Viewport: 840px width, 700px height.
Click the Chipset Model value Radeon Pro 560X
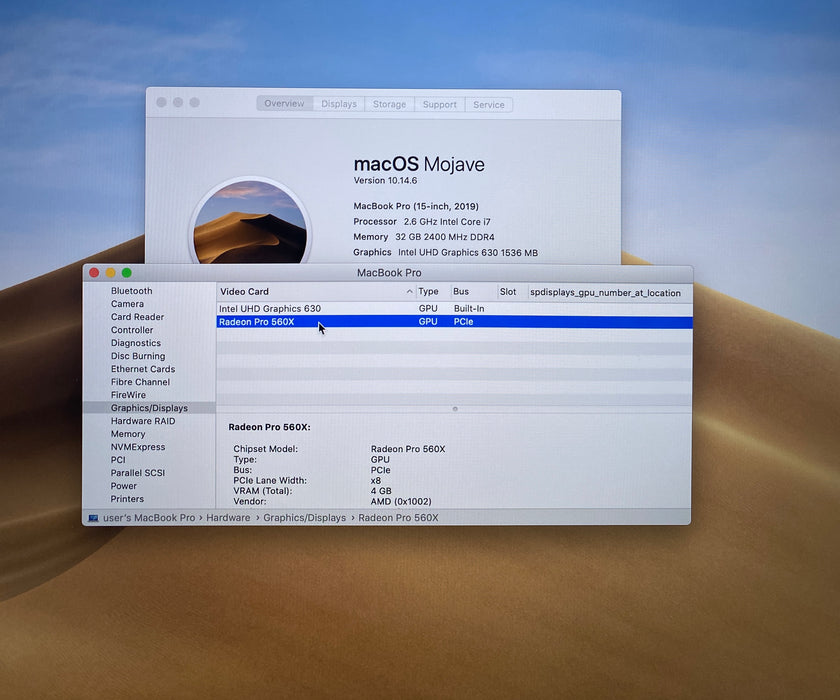click(408, 449)
